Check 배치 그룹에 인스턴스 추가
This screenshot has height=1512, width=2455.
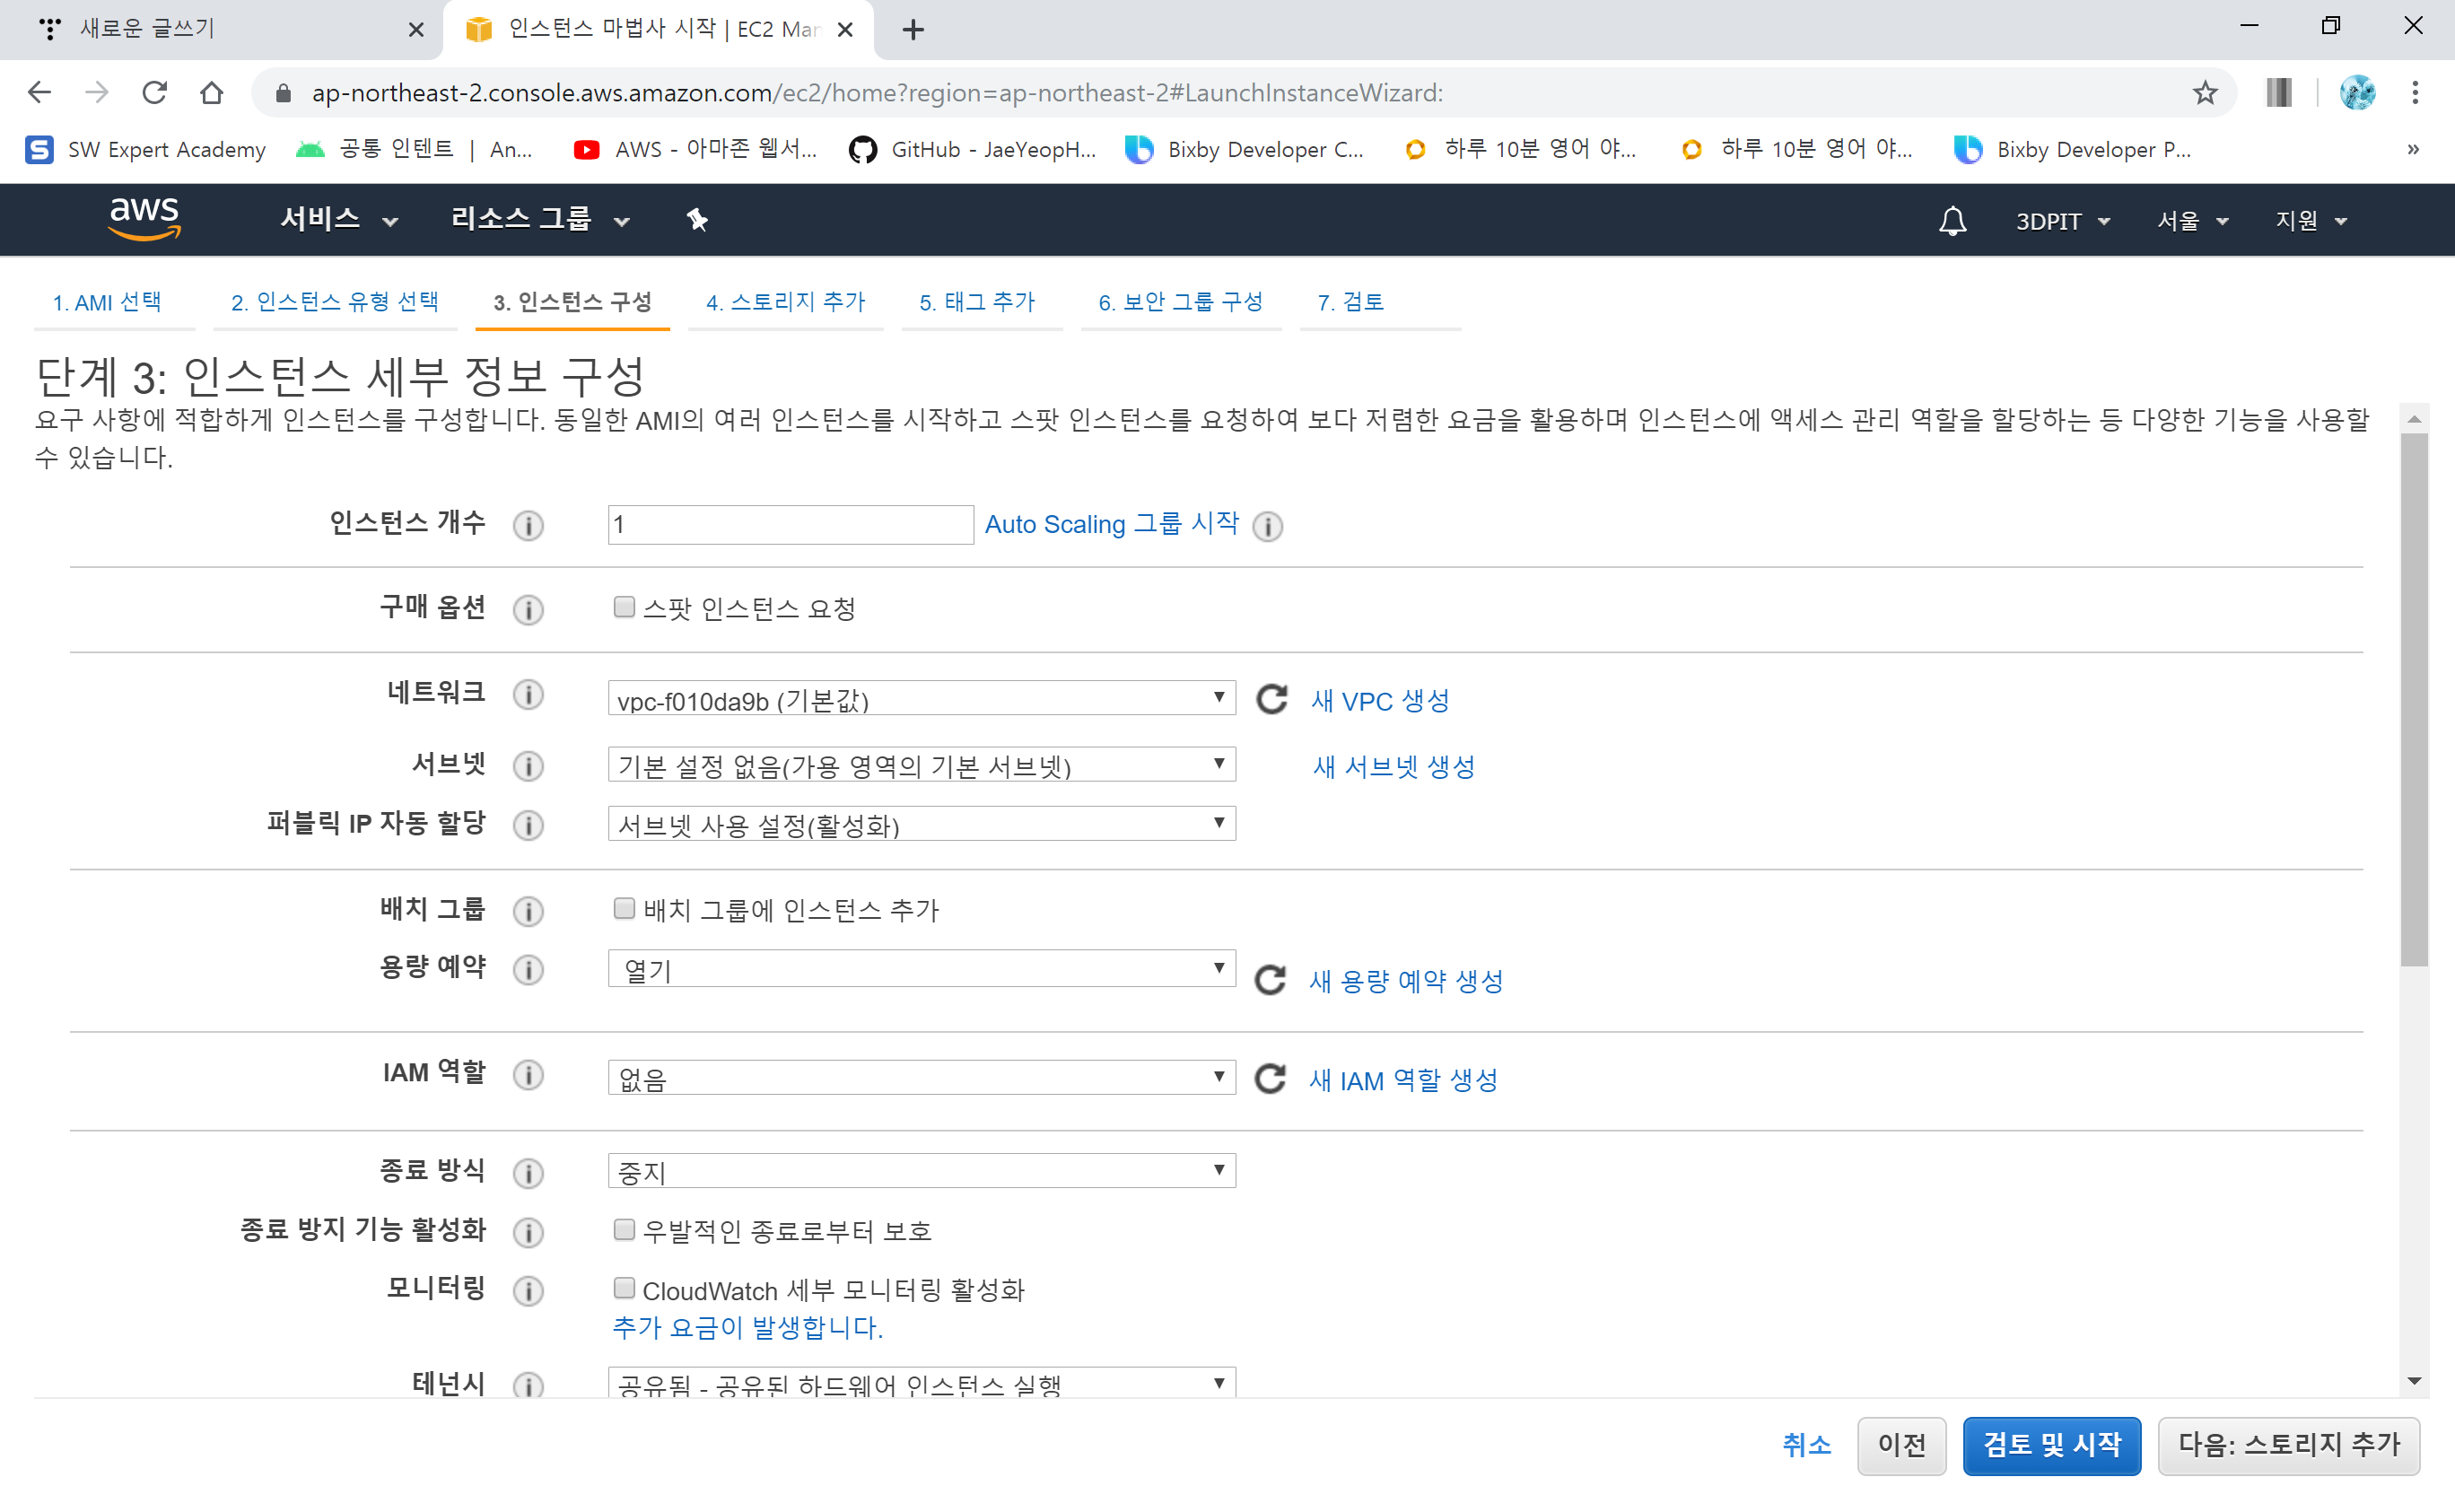pyautogui.click(x=624, y=908)
